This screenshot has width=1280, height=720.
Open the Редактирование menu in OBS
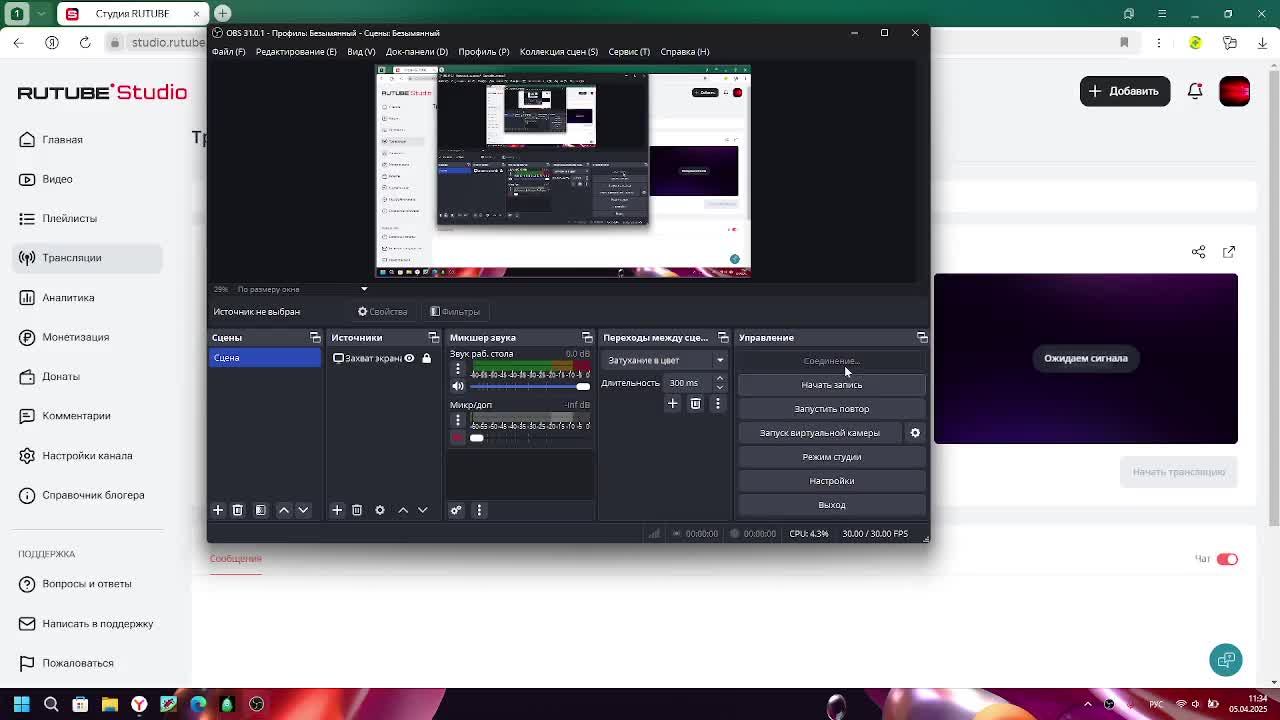click(296, 52)
